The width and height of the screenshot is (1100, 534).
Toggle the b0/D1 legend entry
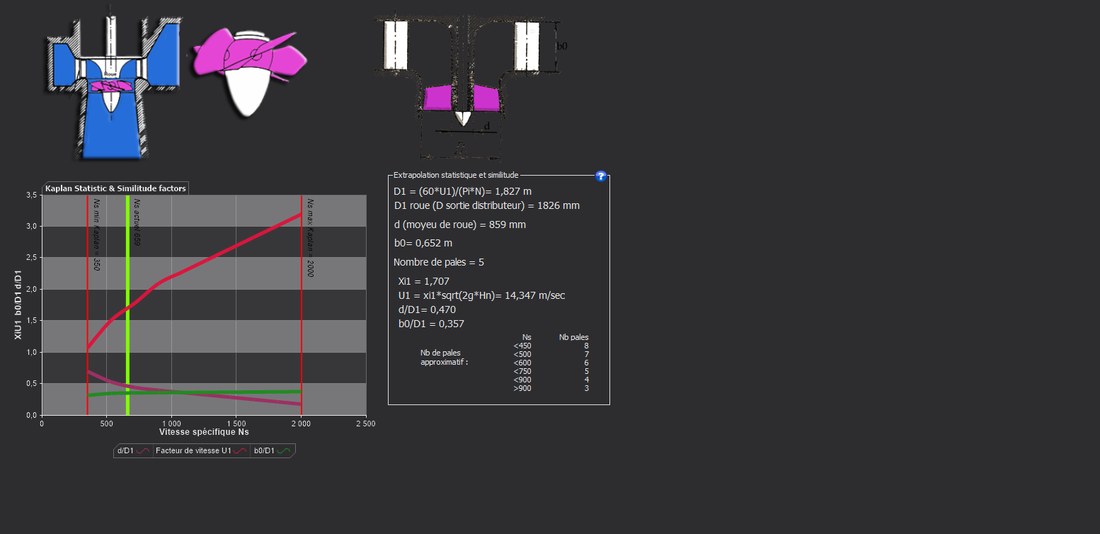tap(273, 450)
